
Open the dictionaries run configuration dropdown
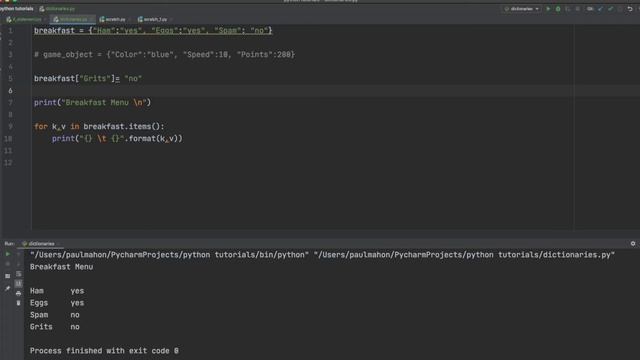pos(522,9)
